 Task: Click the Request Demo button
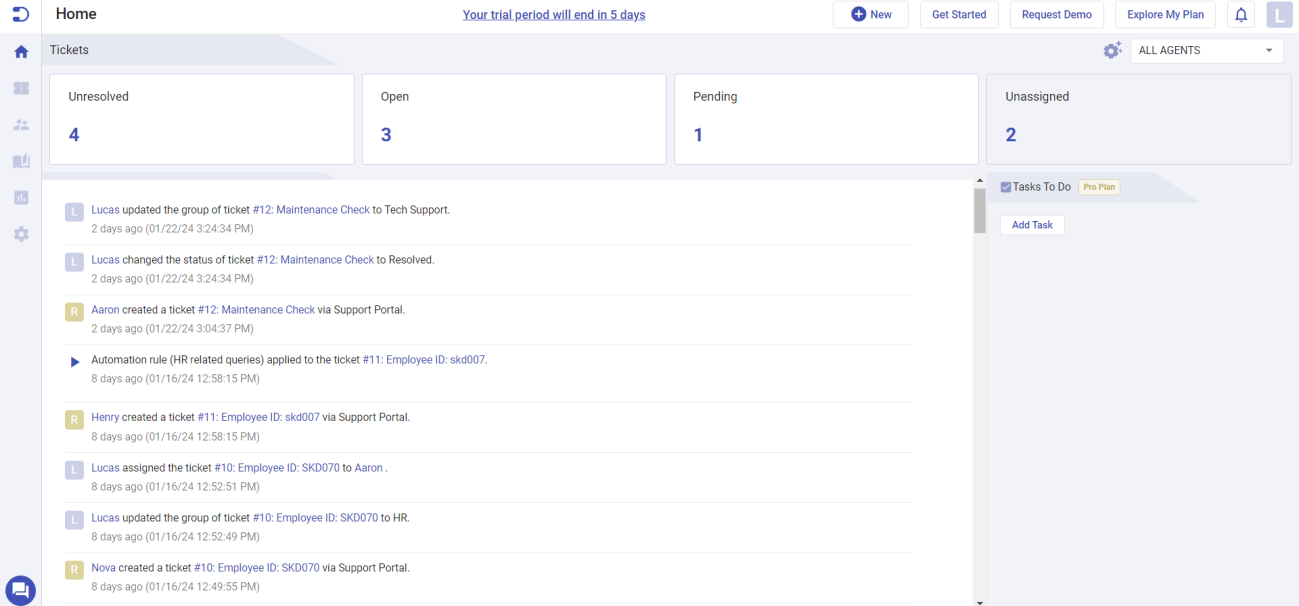(1056, 15)
